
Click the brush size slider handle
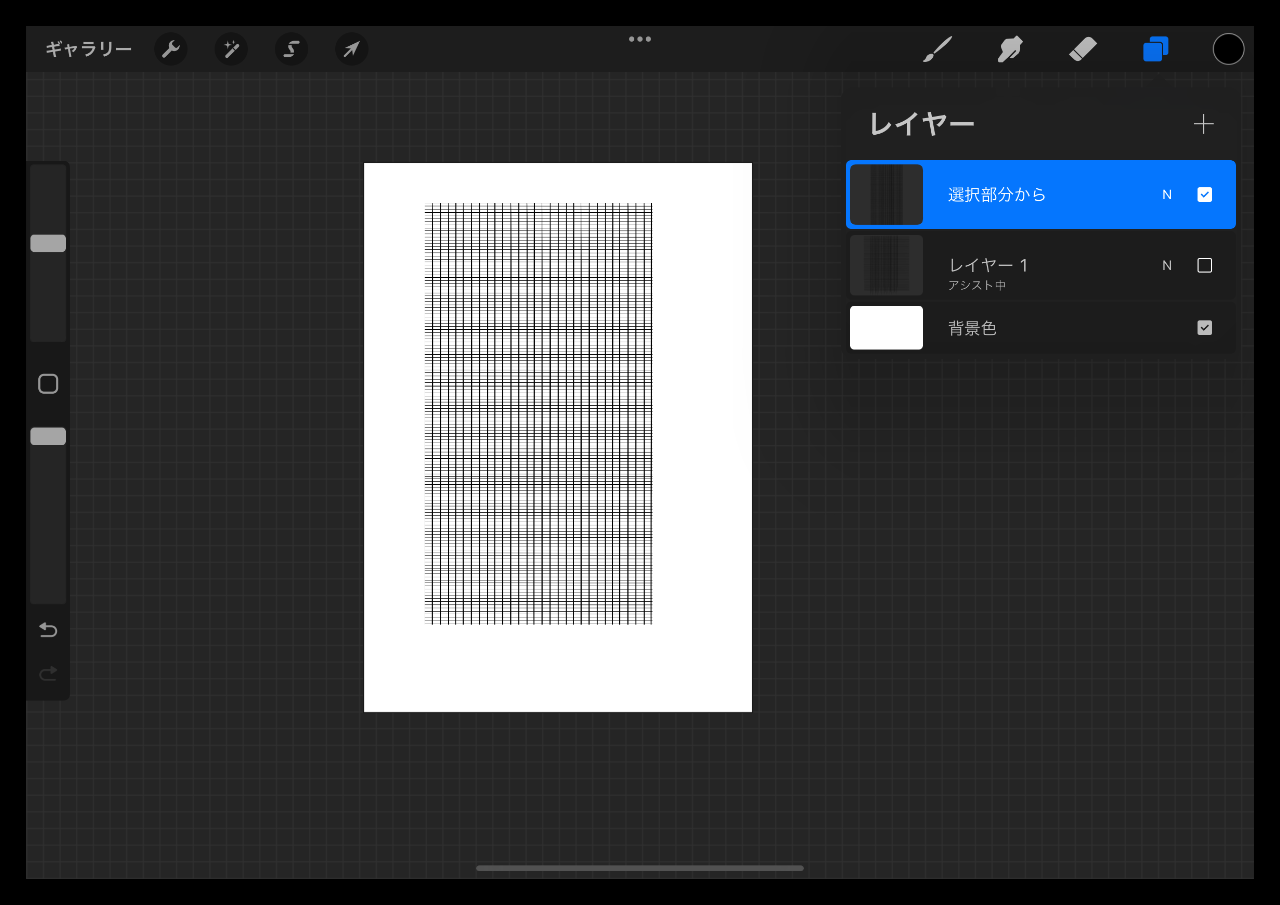(x=48, y=243)
